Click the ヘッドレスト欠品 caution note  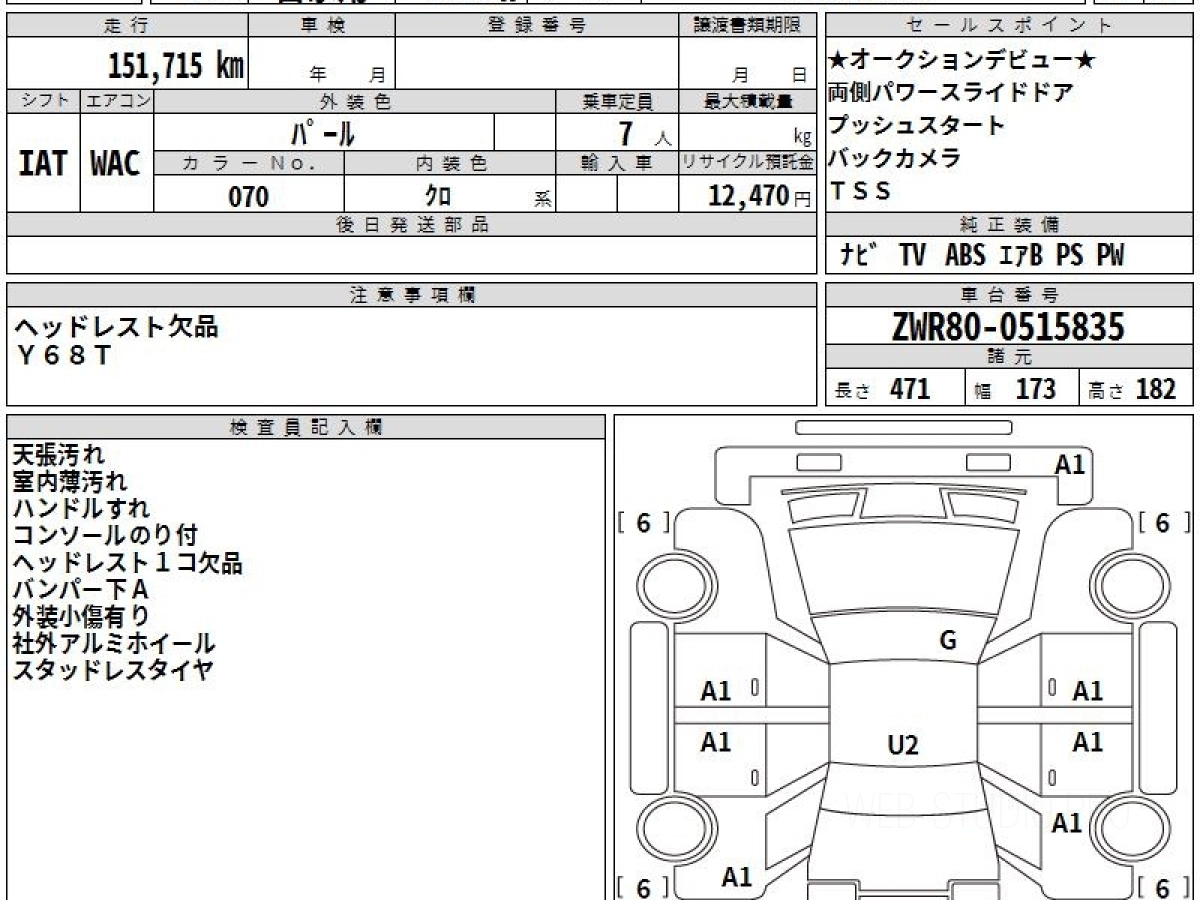(115, 326)
